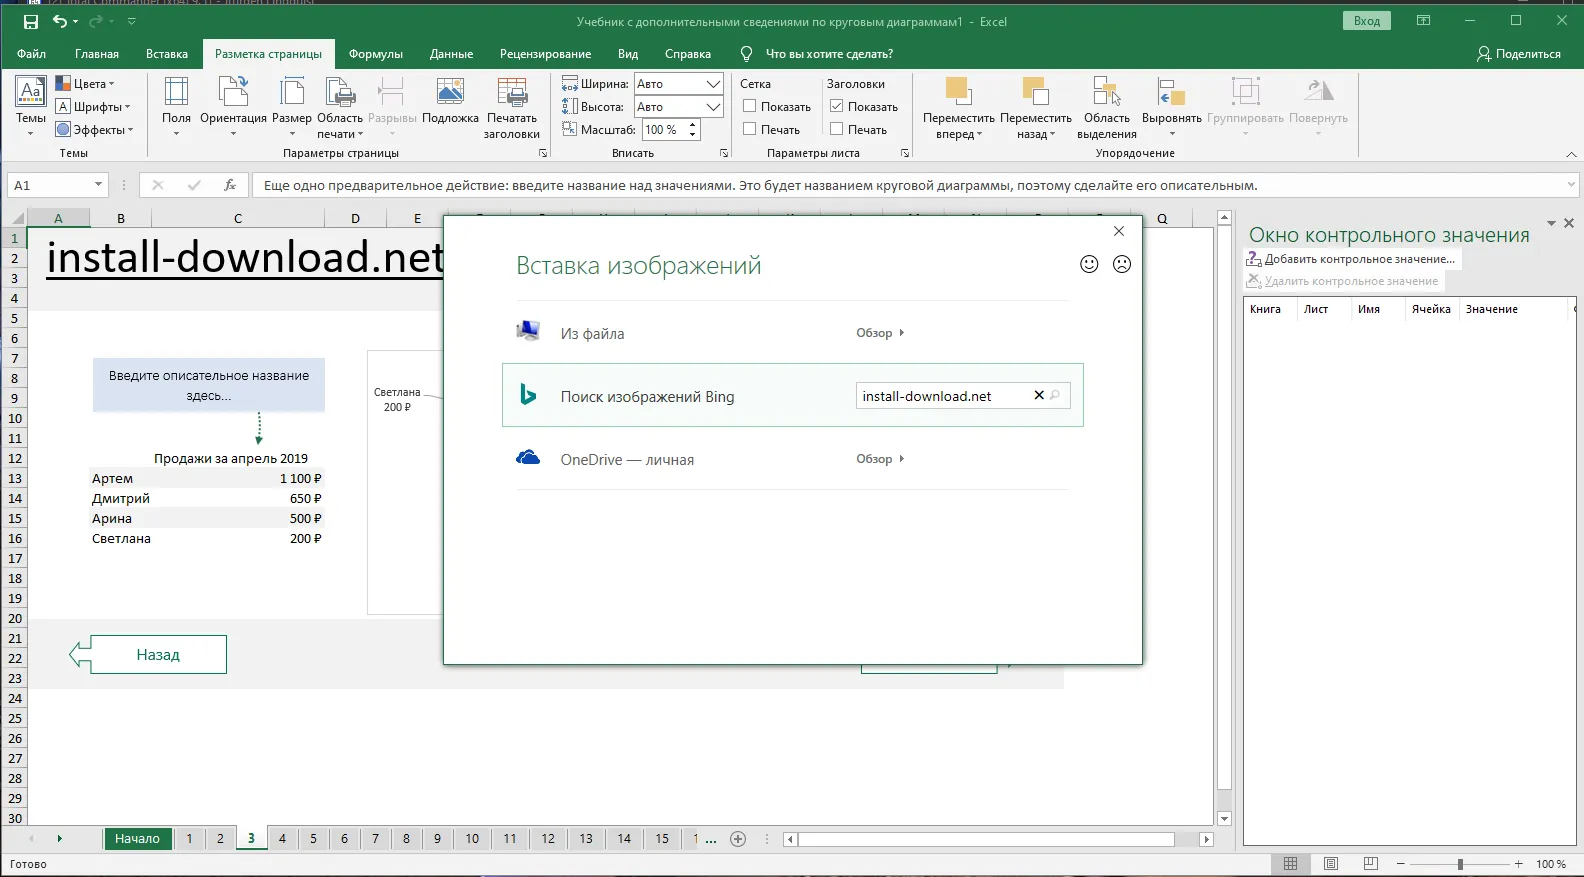The height and width of the screenshot is (877, 1584).
Task: Click the Background (Подложка) icon
Action: tap(450, 93)
